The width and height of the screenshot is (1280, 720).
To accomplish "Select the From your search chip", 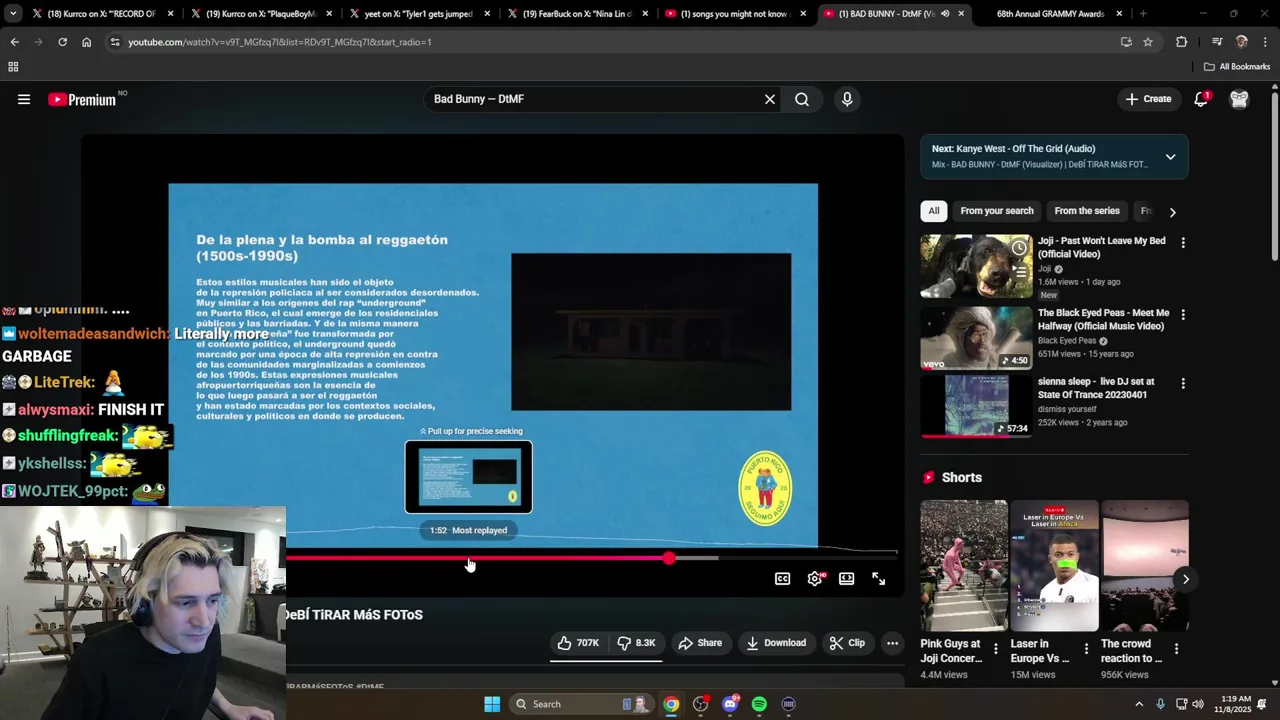I will tap(997, 211).
